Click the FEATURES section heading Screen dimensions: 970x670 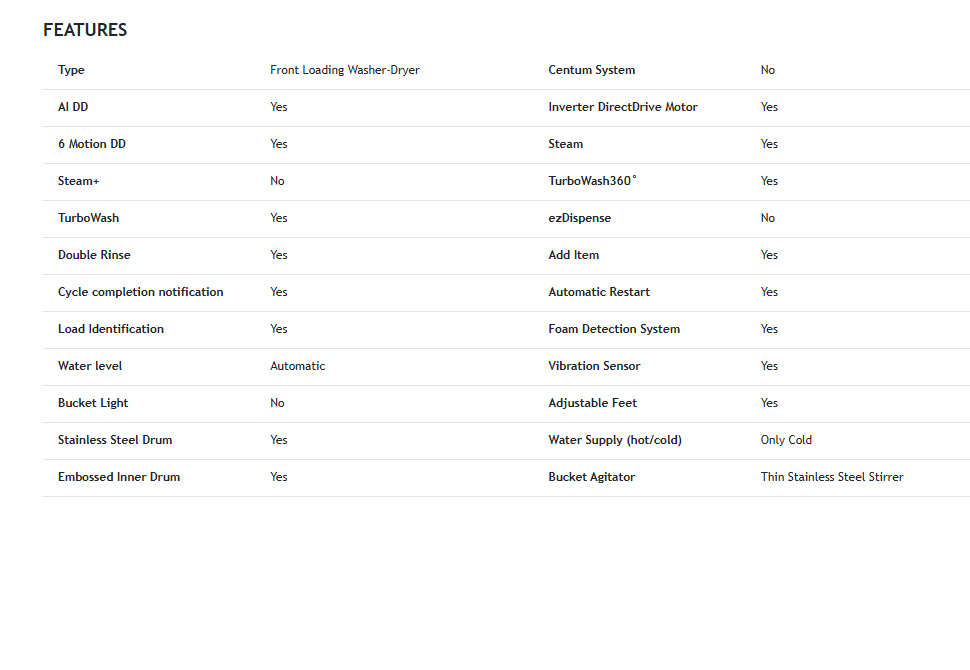point(85,30)
